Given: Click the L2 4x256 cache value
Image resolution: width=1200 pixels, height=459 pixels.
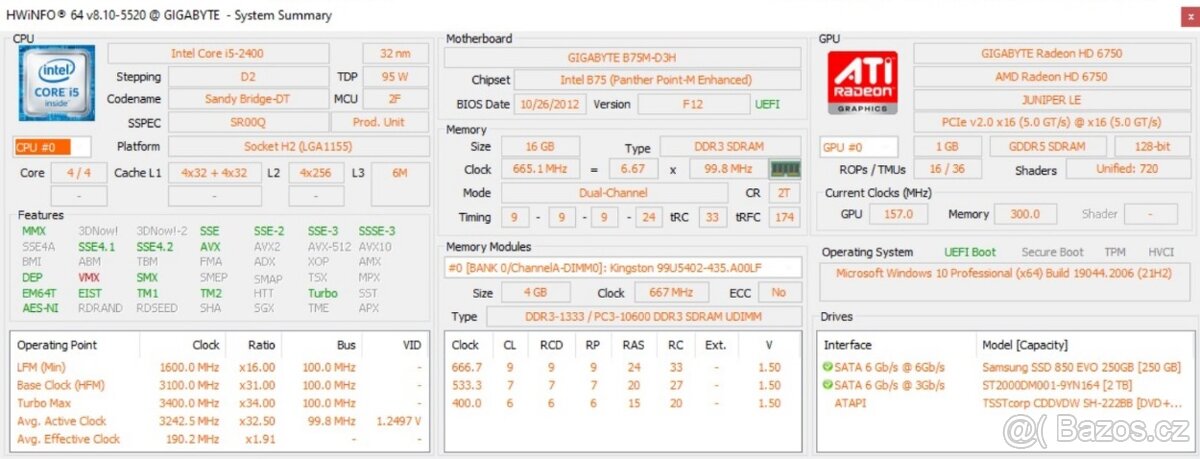Looking at the screenshot, I should click(317, 173).
